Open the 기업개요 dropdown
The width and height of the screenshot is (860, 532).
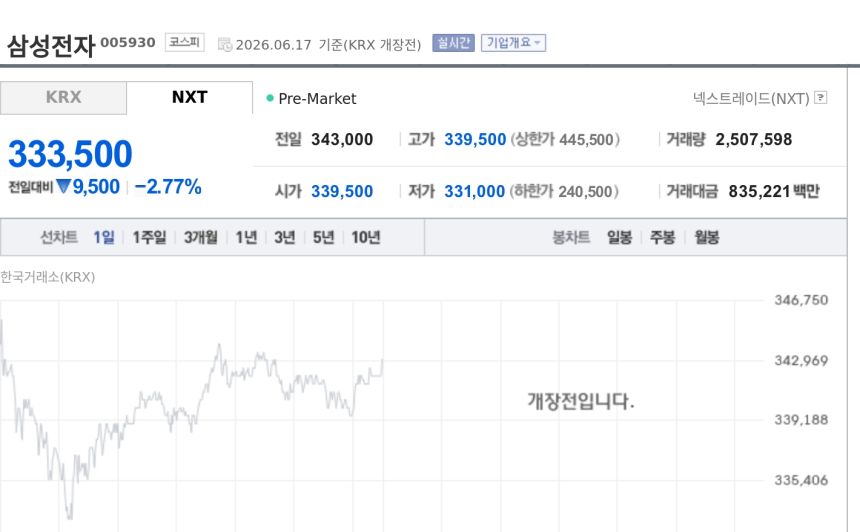coord(513,43)
